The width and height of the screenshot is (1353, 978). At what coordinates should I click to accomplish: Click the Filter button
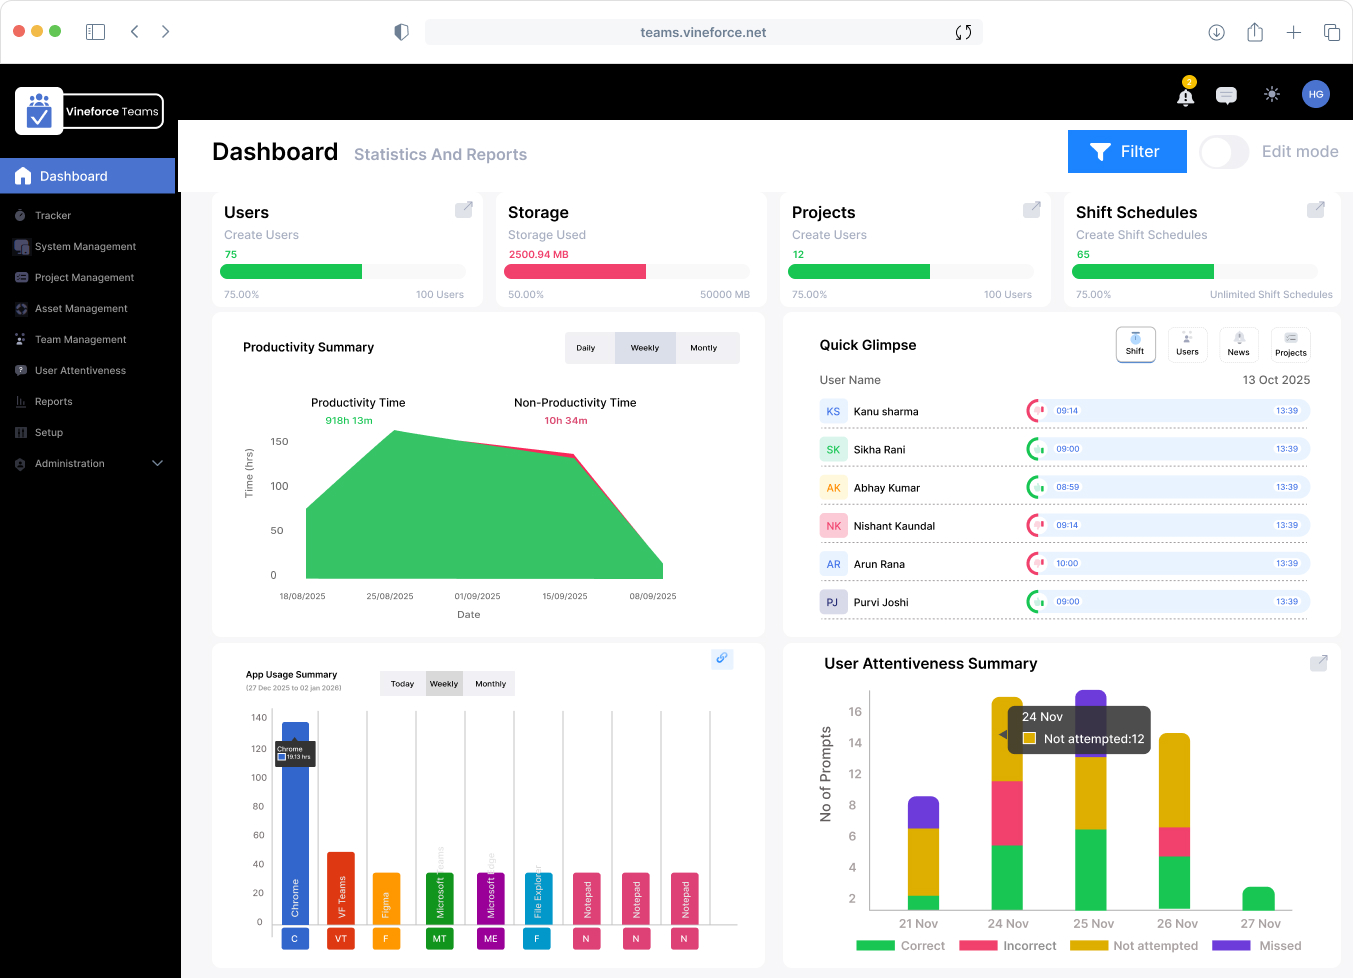point(1127,151)
